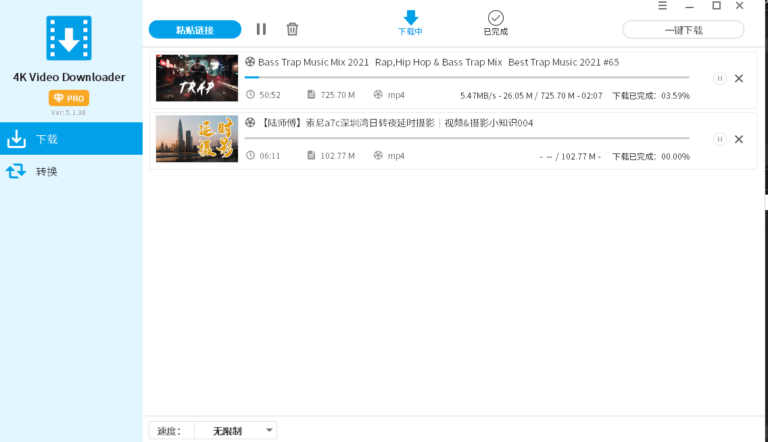Viewport: 768px width, 442px height.
Task: Switch to the 下载中 downloading tab
Action: (410, 23)
